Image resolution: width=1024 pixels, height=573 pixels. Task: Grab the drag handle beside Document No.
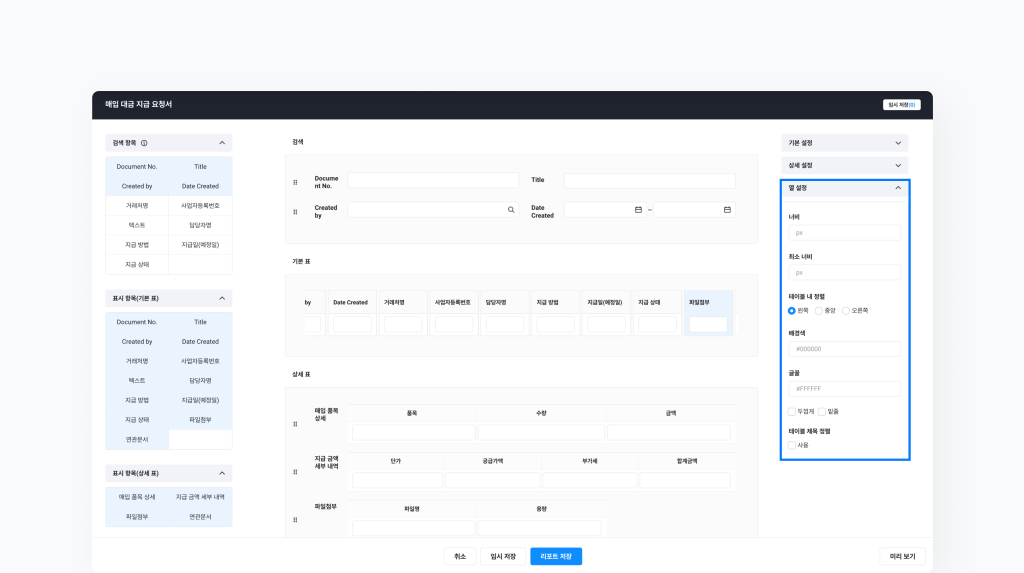tap(295, 182)
